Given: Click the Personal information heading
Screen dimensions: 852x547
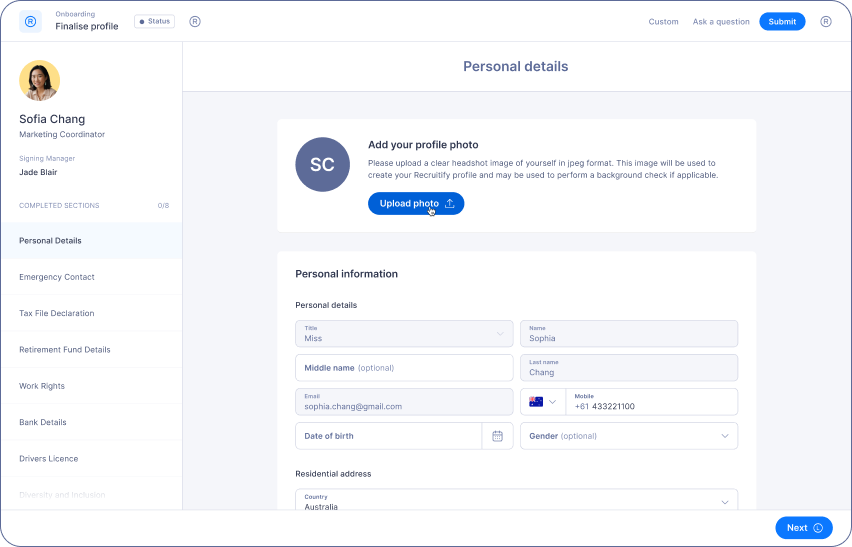Looking at the screenshot, I should [x=346, y=274].
